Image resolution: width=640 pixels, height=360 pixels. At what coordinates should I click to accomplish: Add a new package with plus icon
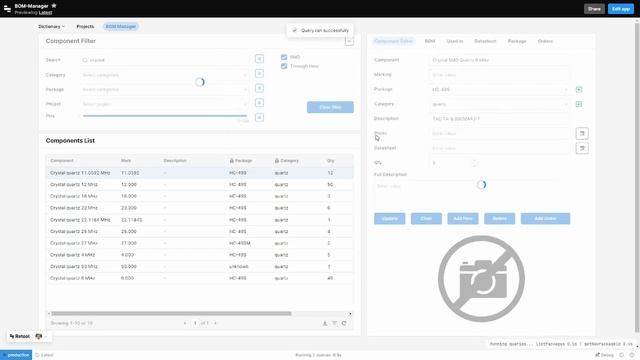[x=579, y=89]
